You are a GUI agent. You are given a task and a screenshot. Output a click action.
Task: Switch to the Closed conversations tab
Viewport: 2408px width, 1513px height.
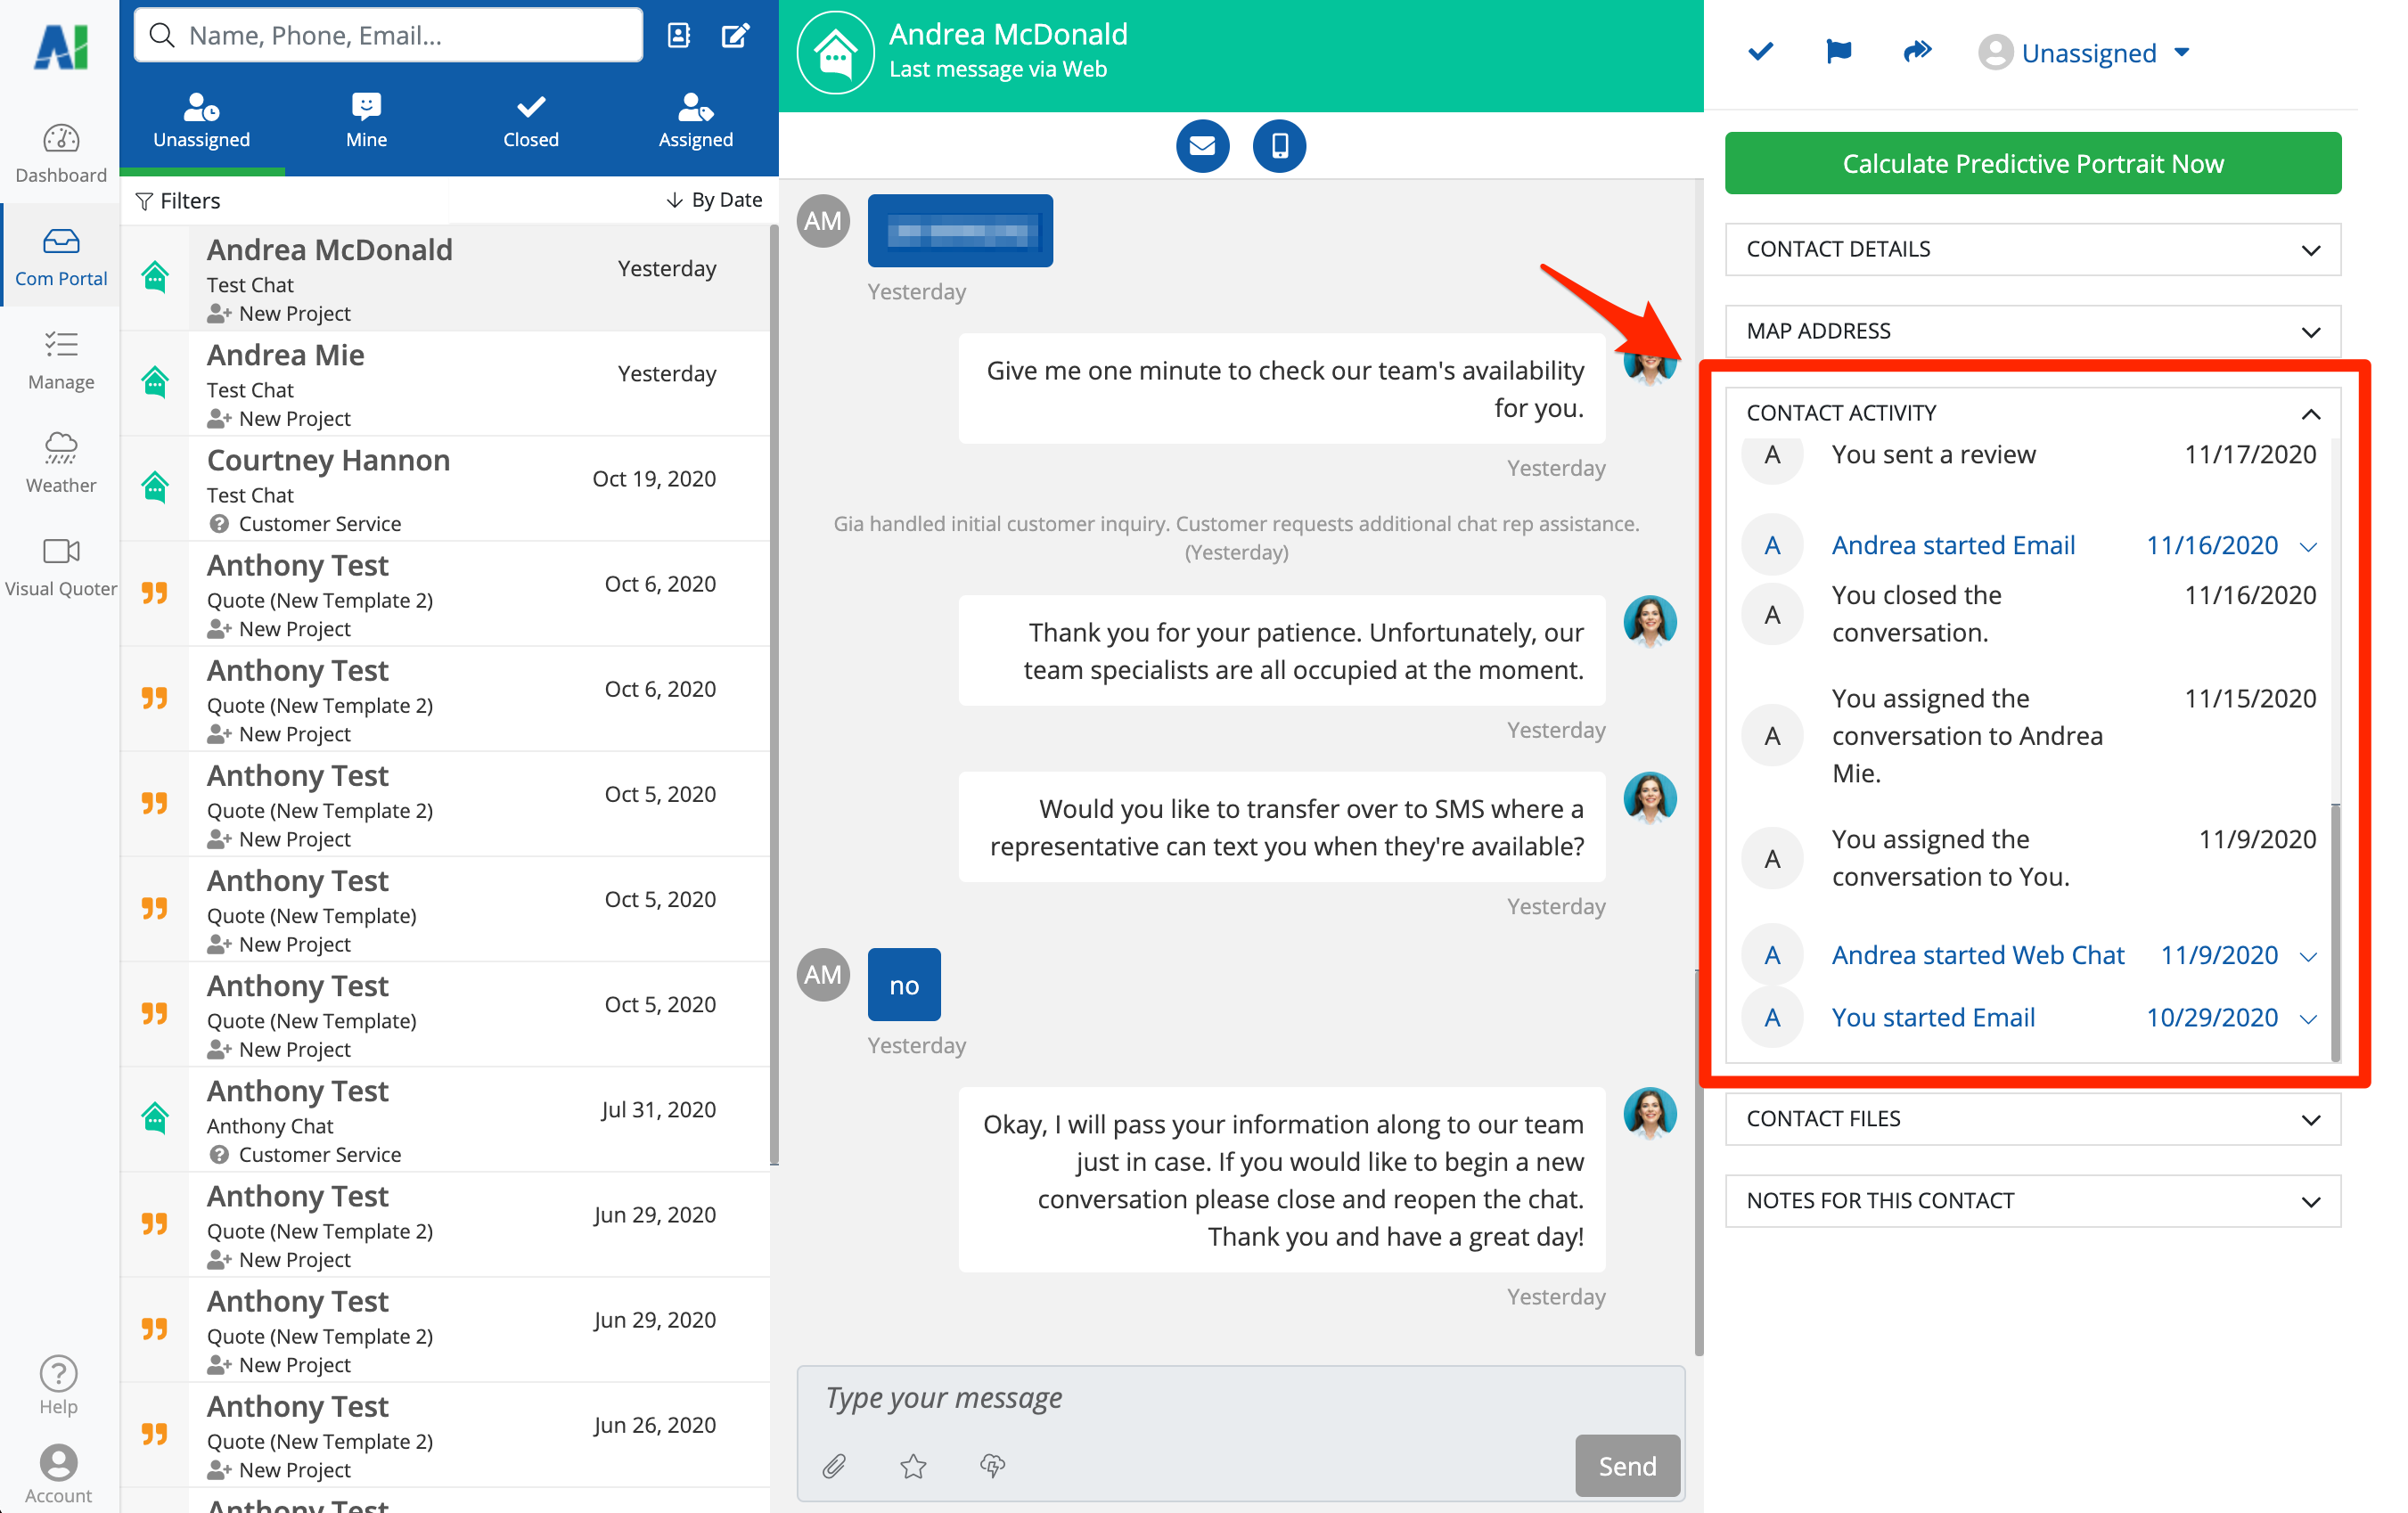coord(530,121)
